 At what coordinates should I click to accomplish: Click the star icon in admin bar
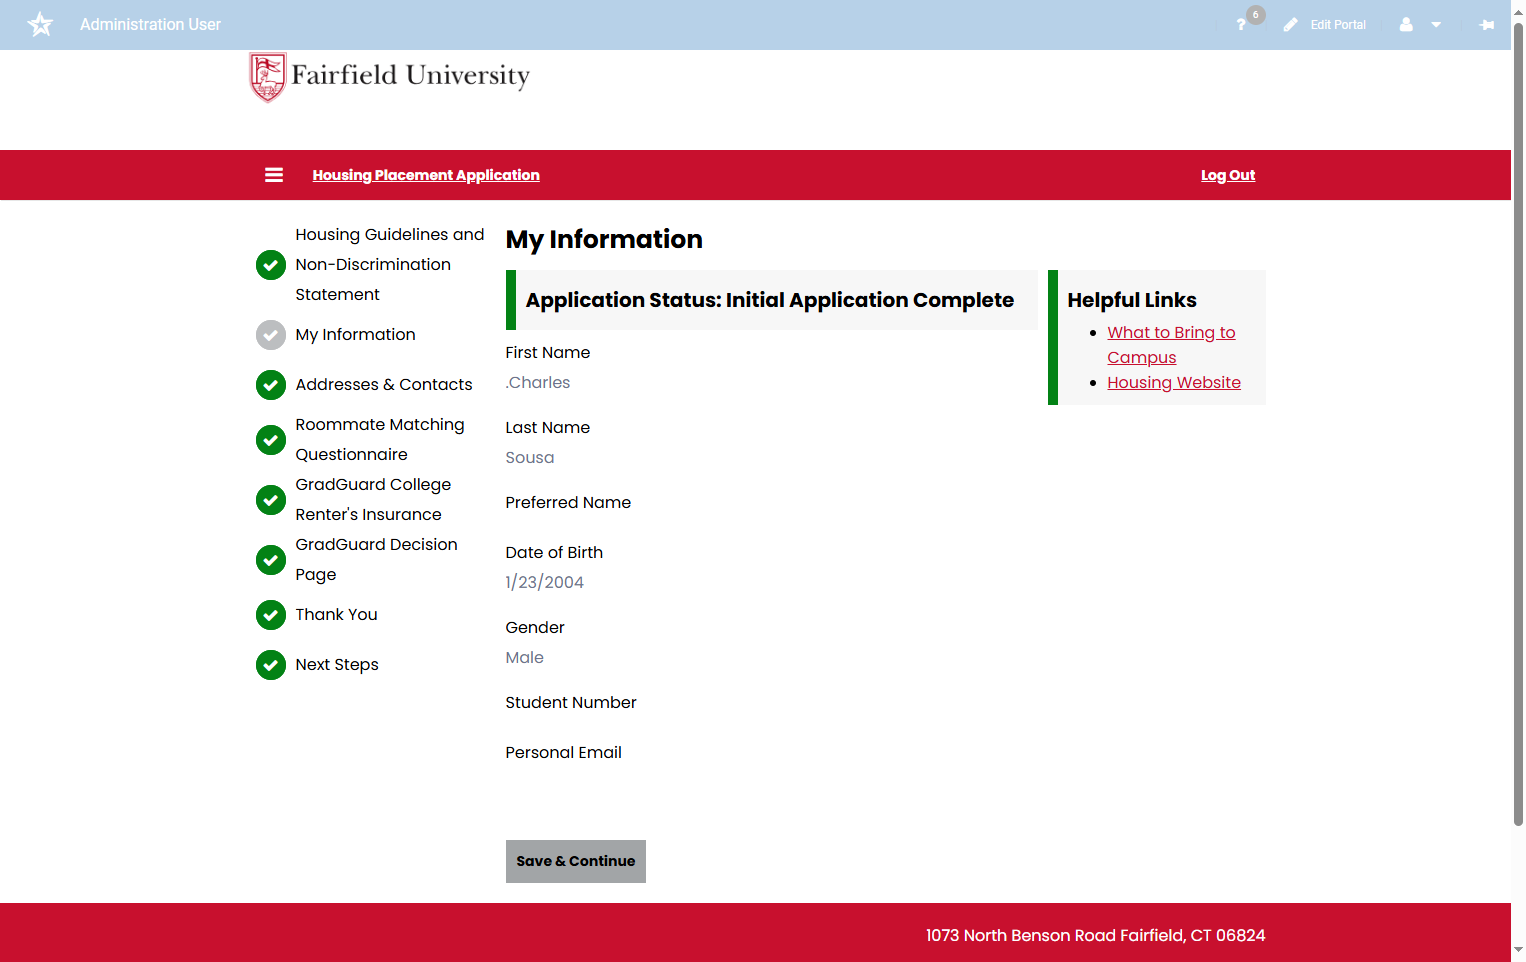click(40, 24)
